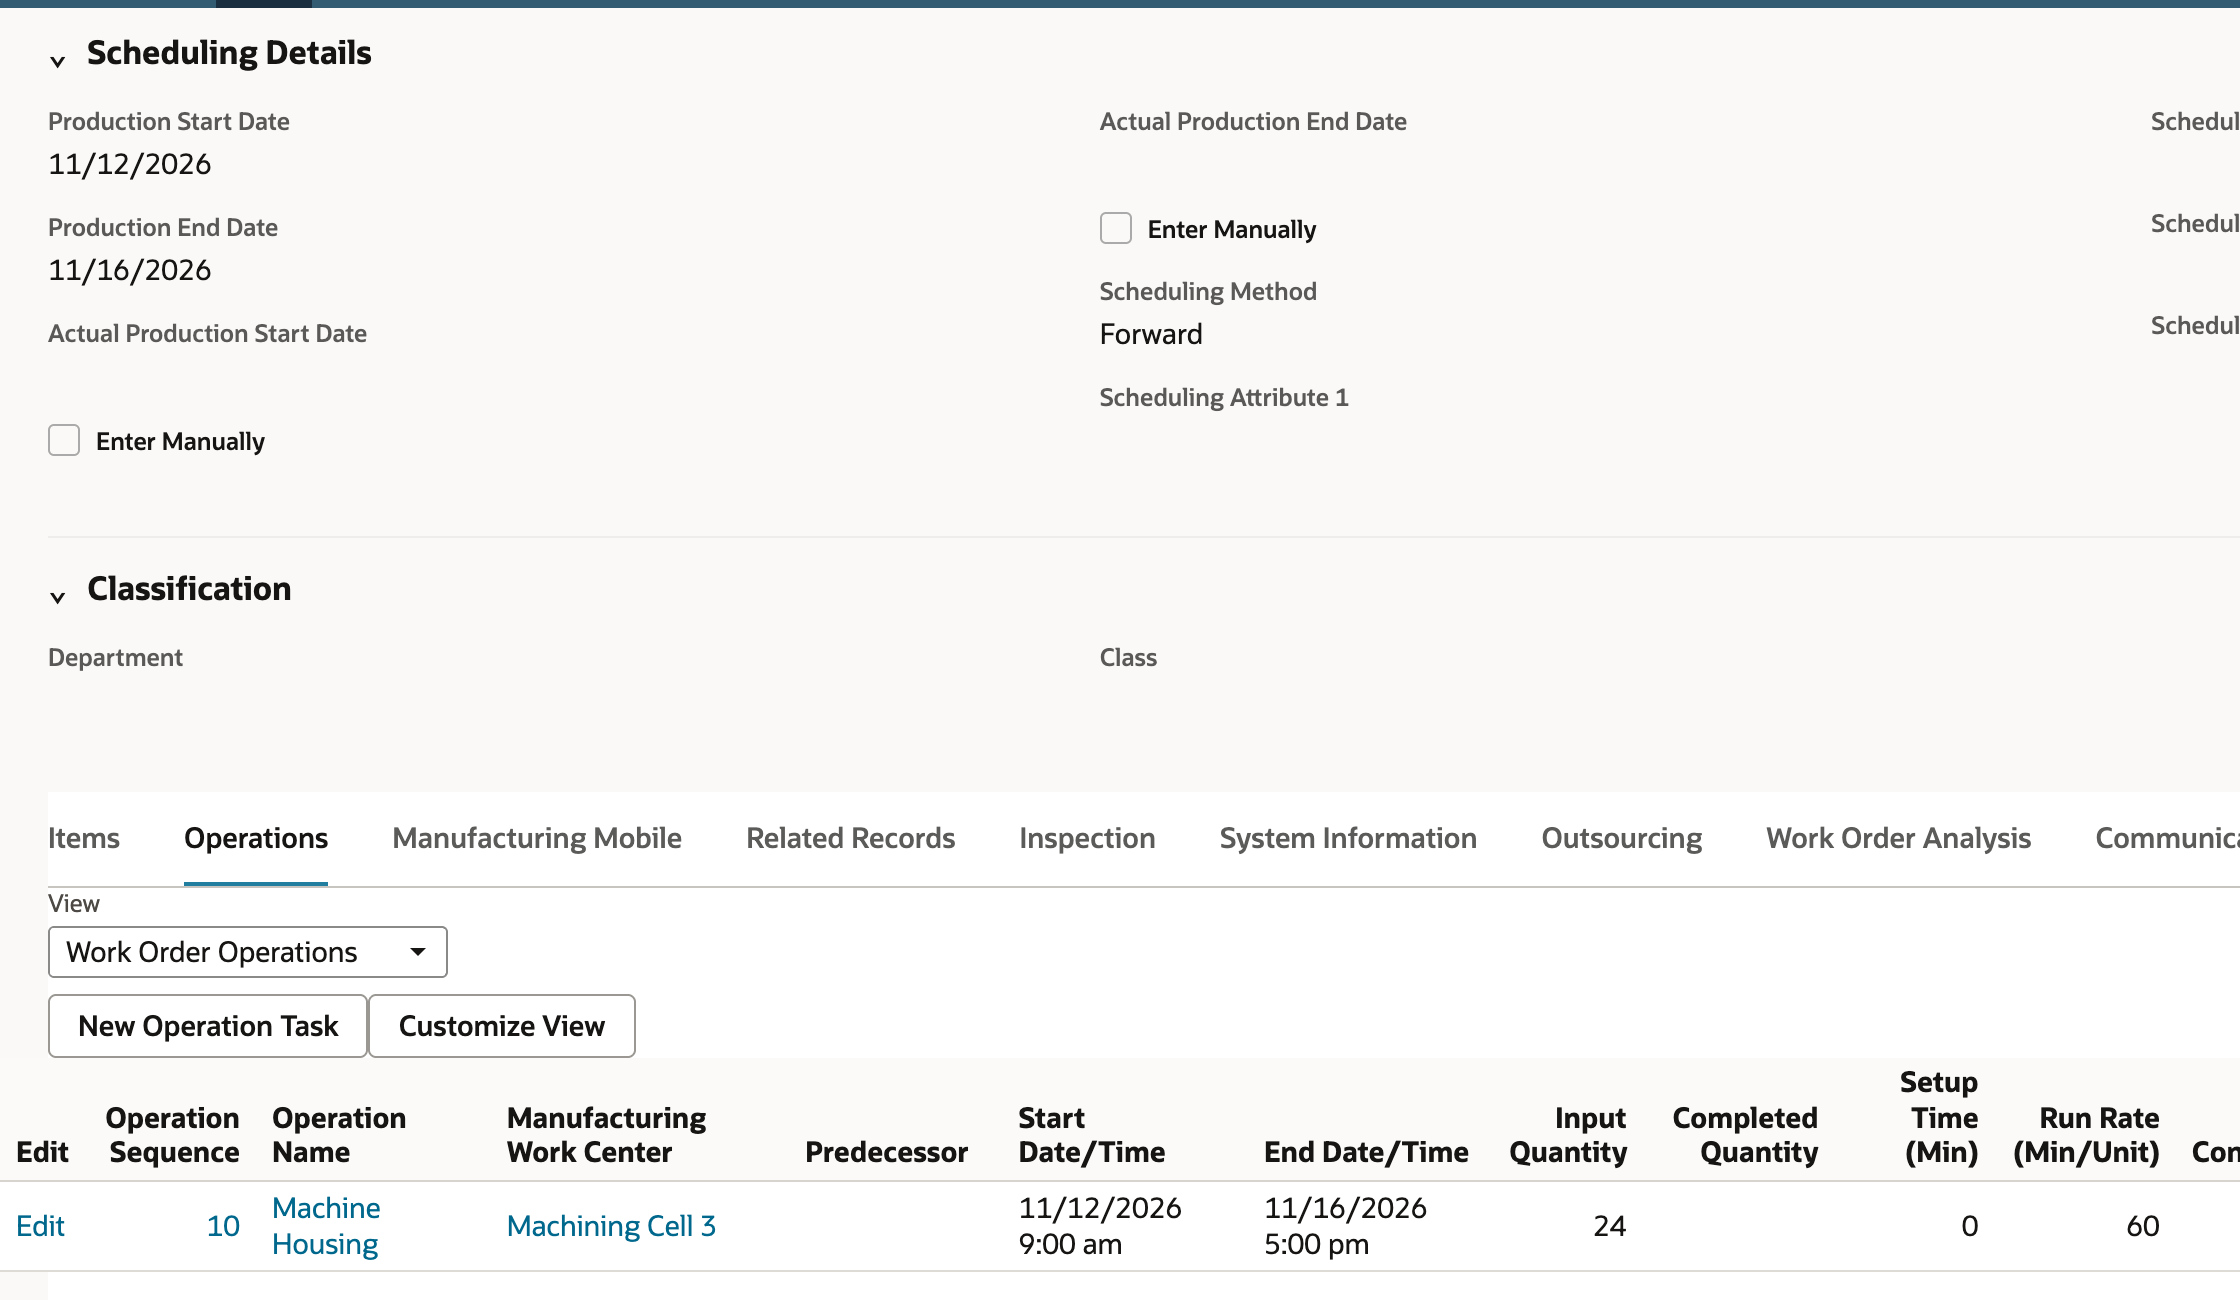Open the Manufacturing Mobile tab
Image resolution: width=2240 pixels, height=1300 pixels.
pos(537,838)
